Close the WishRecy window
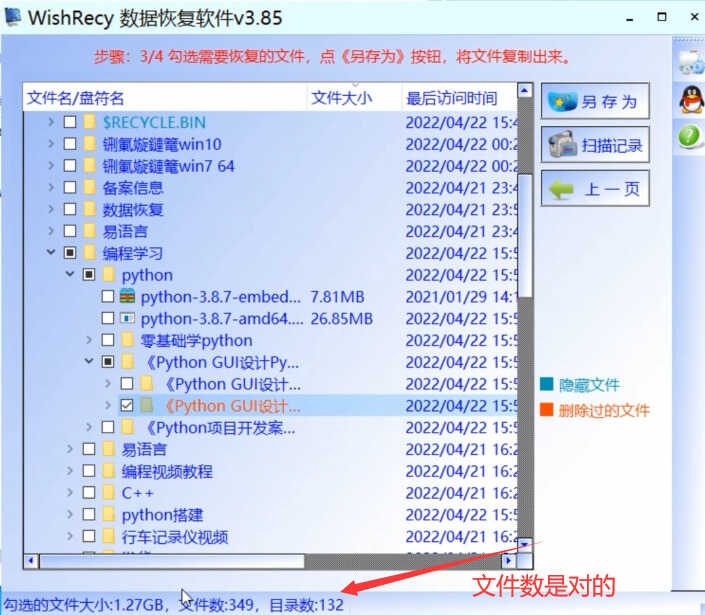Screen dimensions: 705x615 click(695, 17)
